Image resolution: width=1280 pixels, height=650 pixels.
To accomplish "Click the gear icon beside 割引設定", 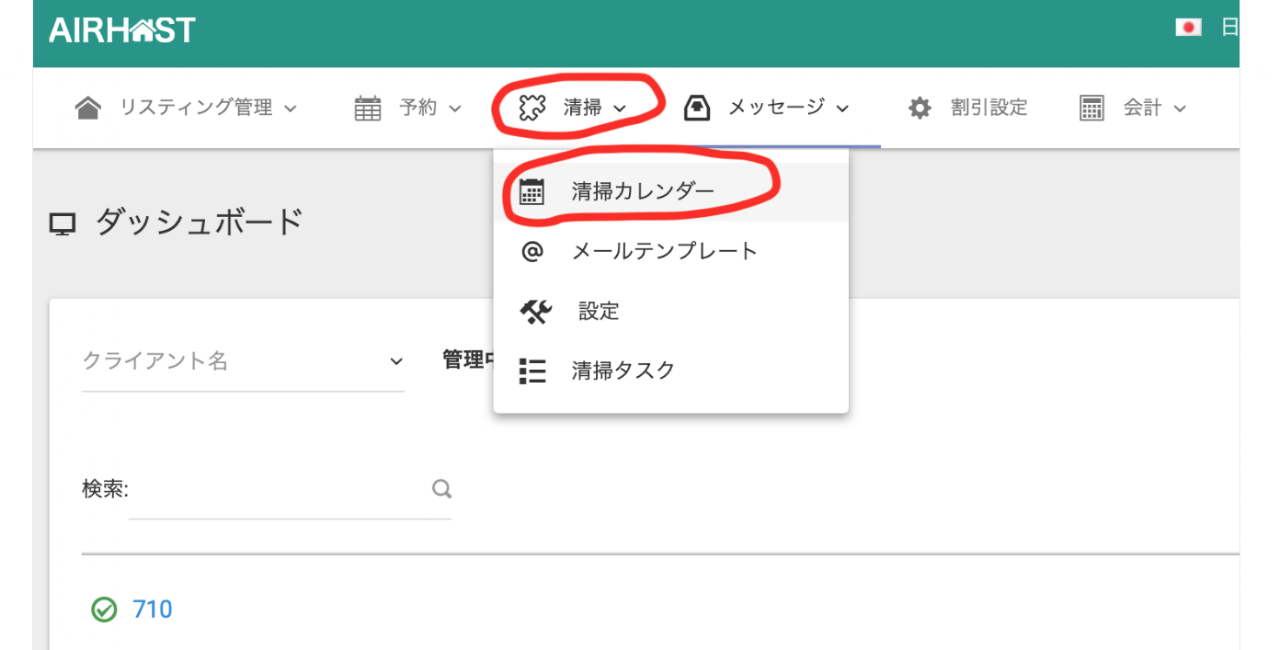I will tap(919, 108).
